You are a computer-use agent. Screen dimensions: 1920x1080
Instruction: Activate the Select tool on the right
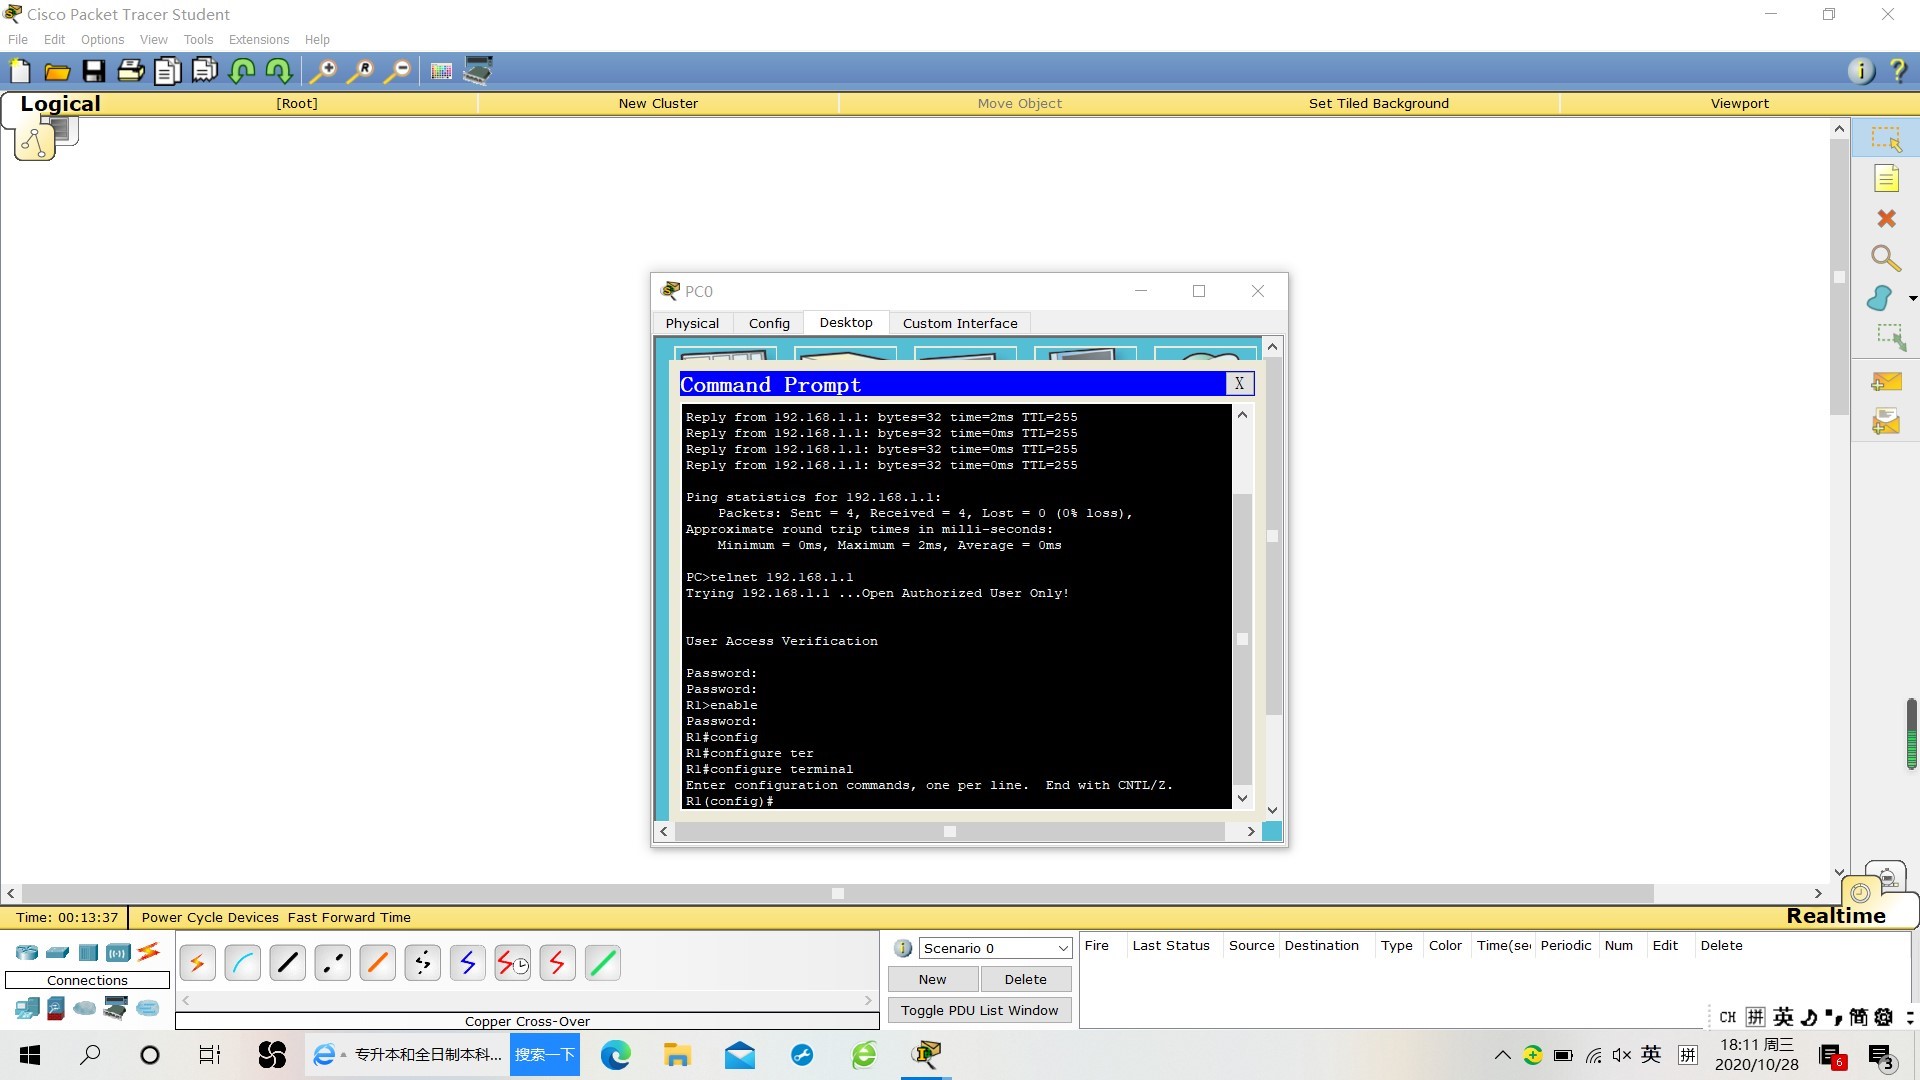point(1886,138)
